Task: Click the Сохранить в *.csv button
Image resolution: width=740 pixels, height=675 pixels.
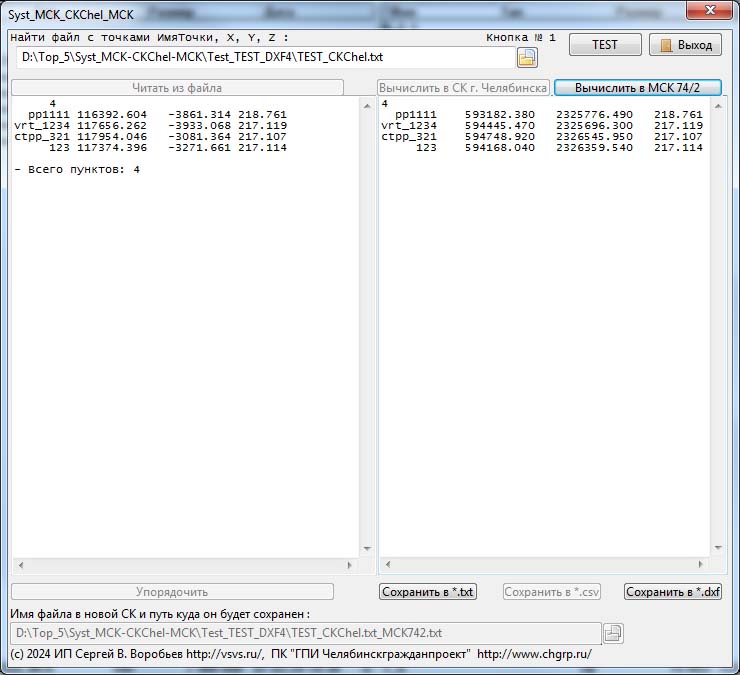Action: click(x=552, y=592)
